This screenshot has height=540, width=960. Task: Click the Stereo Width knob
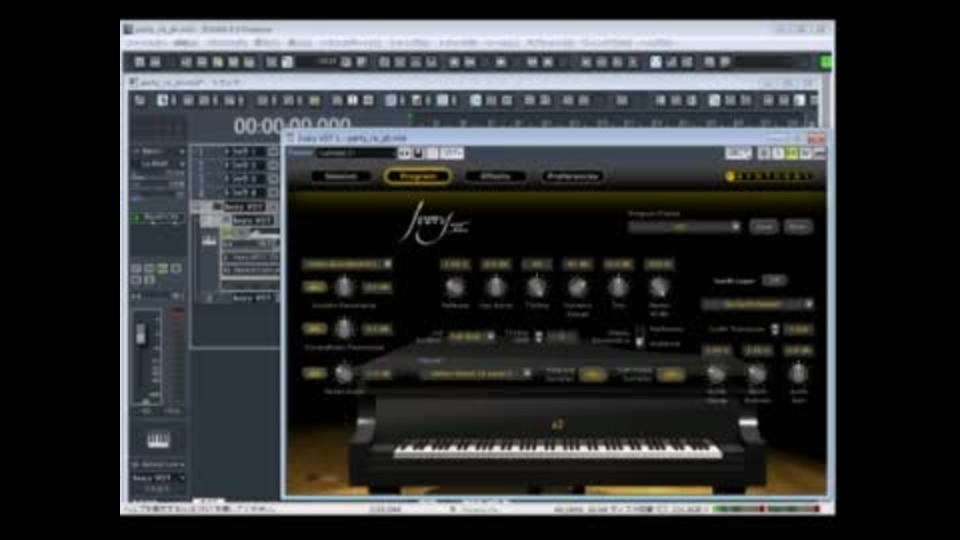(x=659, y=287)
